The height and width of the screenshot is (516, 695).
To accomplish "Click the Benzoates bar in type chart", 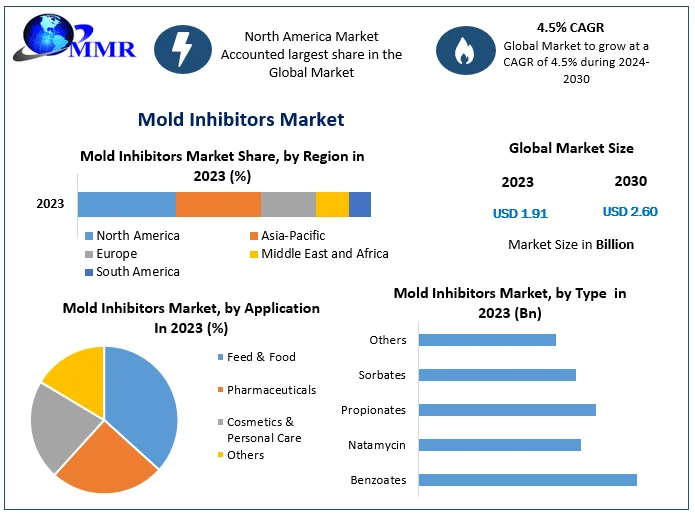I will (527, 480).
